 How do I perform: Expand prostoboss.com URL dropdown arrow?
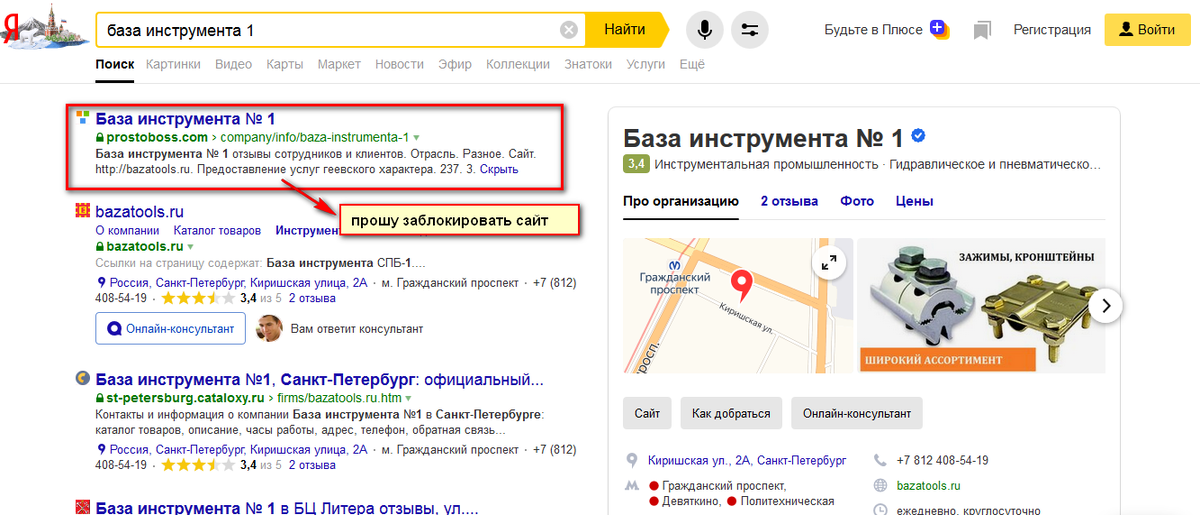(x=417, y=137)
